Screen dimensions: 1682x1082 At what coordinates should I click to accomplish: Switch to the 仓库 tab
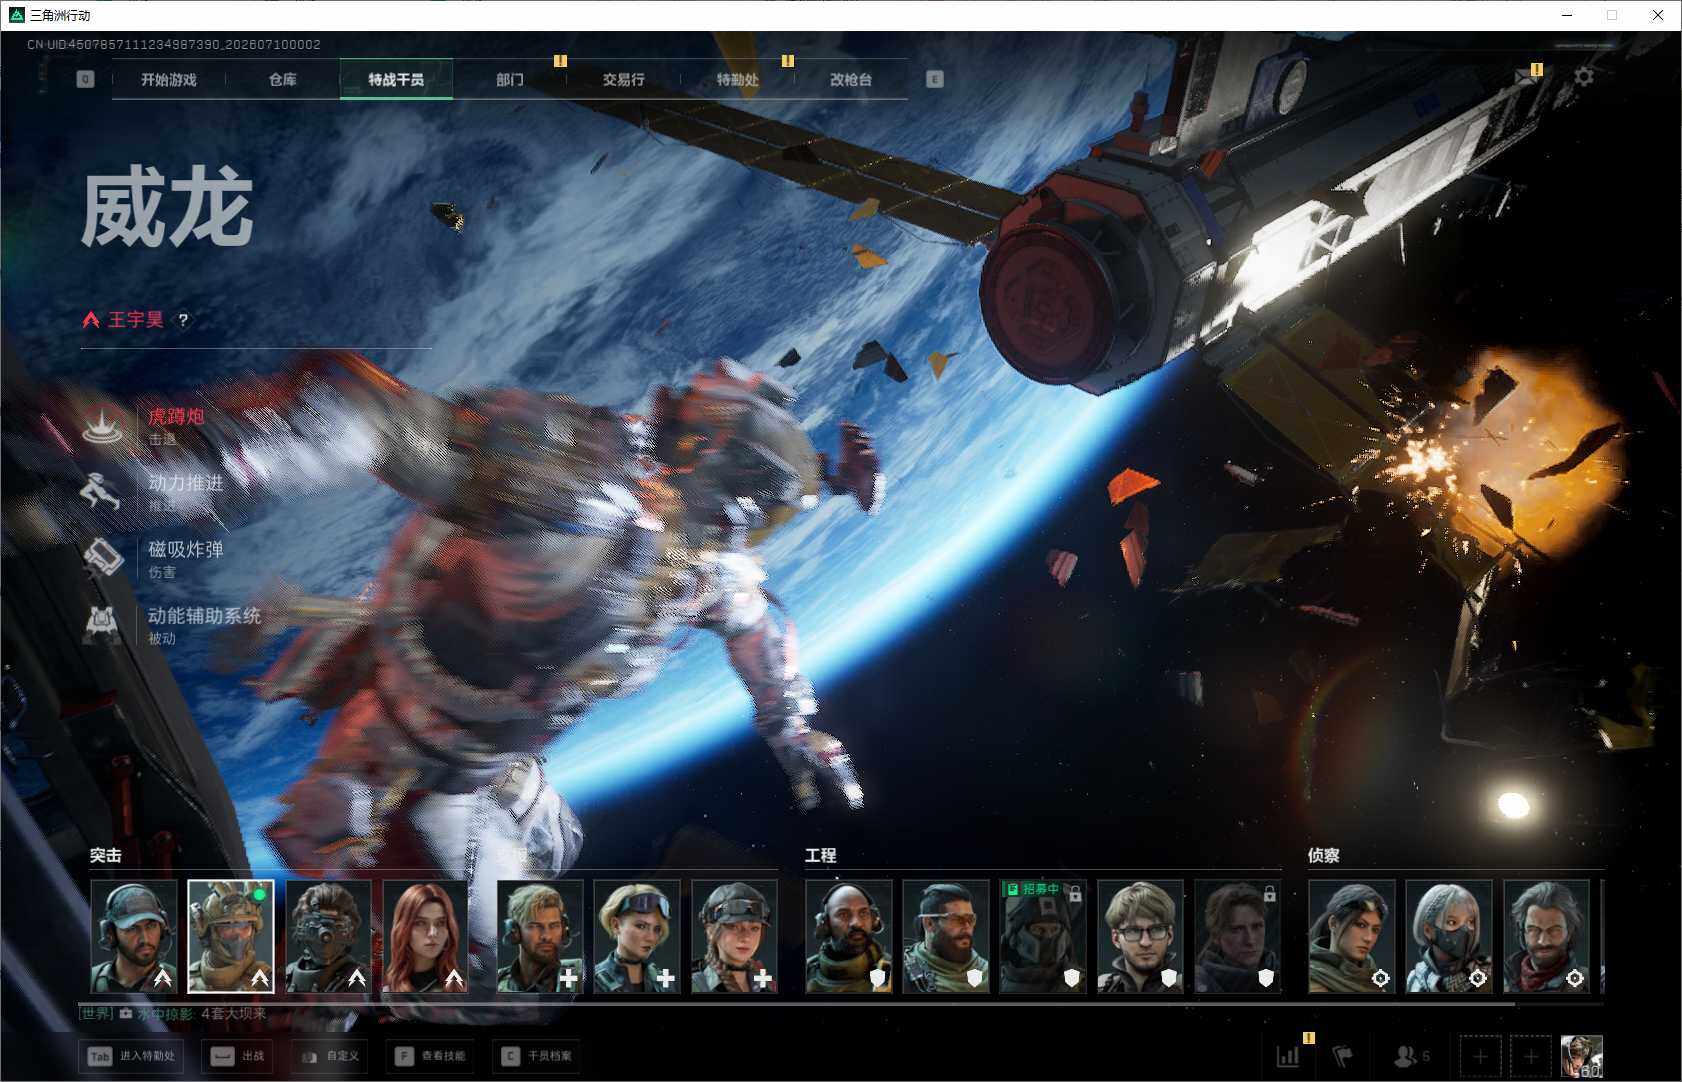283,79
